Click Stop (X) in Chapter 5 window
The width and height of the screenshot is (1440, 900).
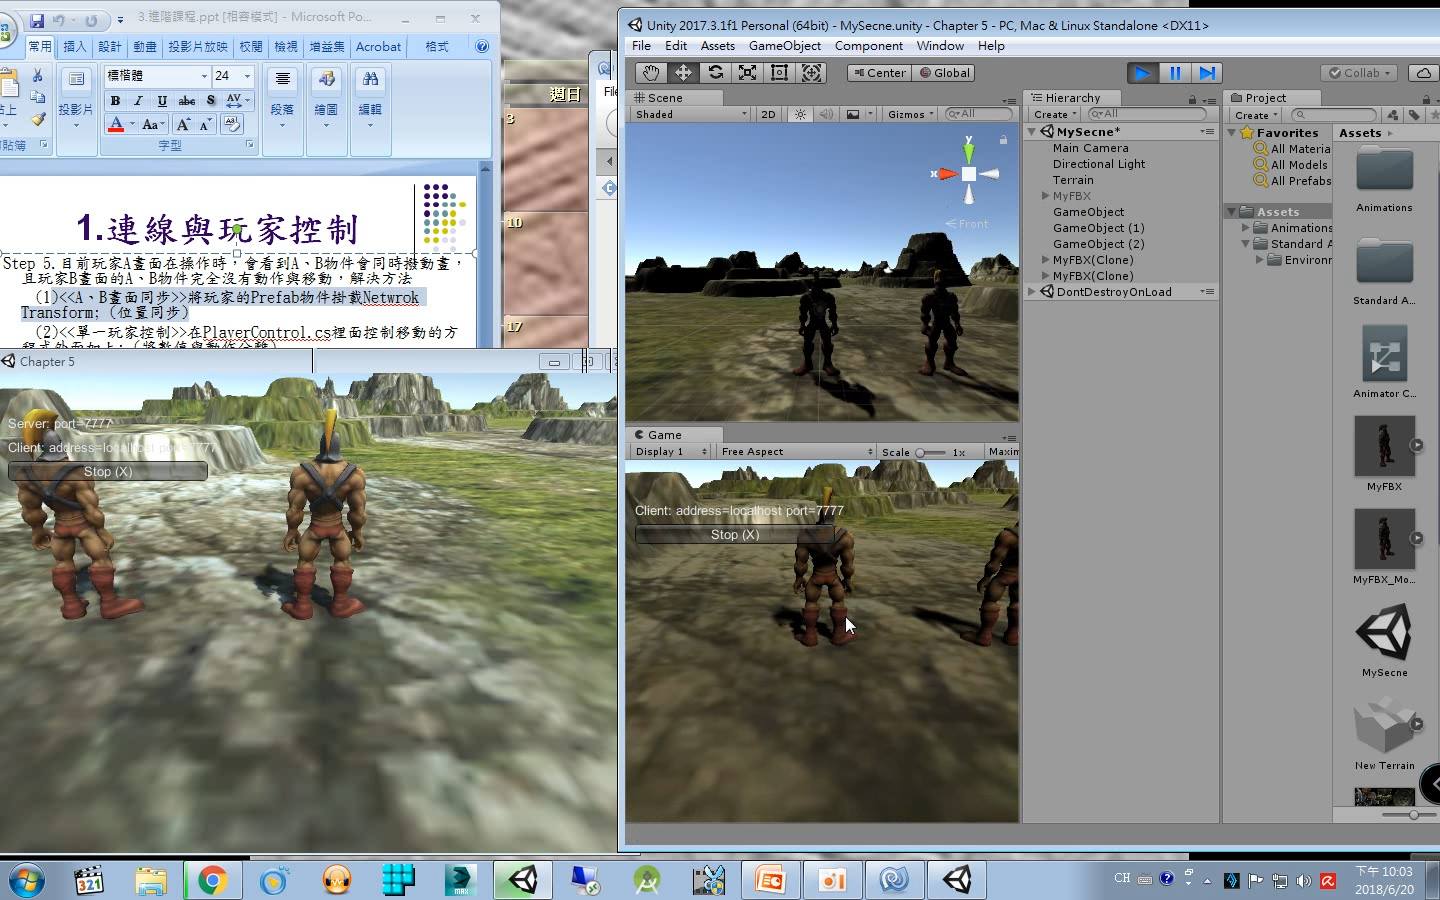[x=108, y=471]
